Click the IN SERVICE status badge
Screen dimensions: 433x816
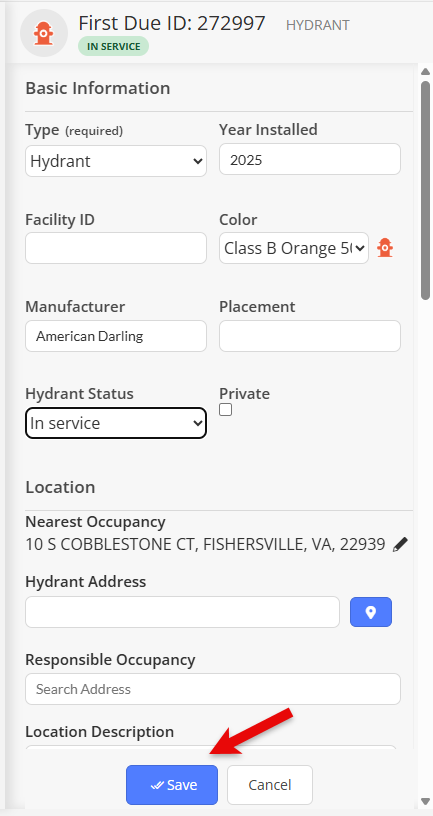[x=113, y=46]
